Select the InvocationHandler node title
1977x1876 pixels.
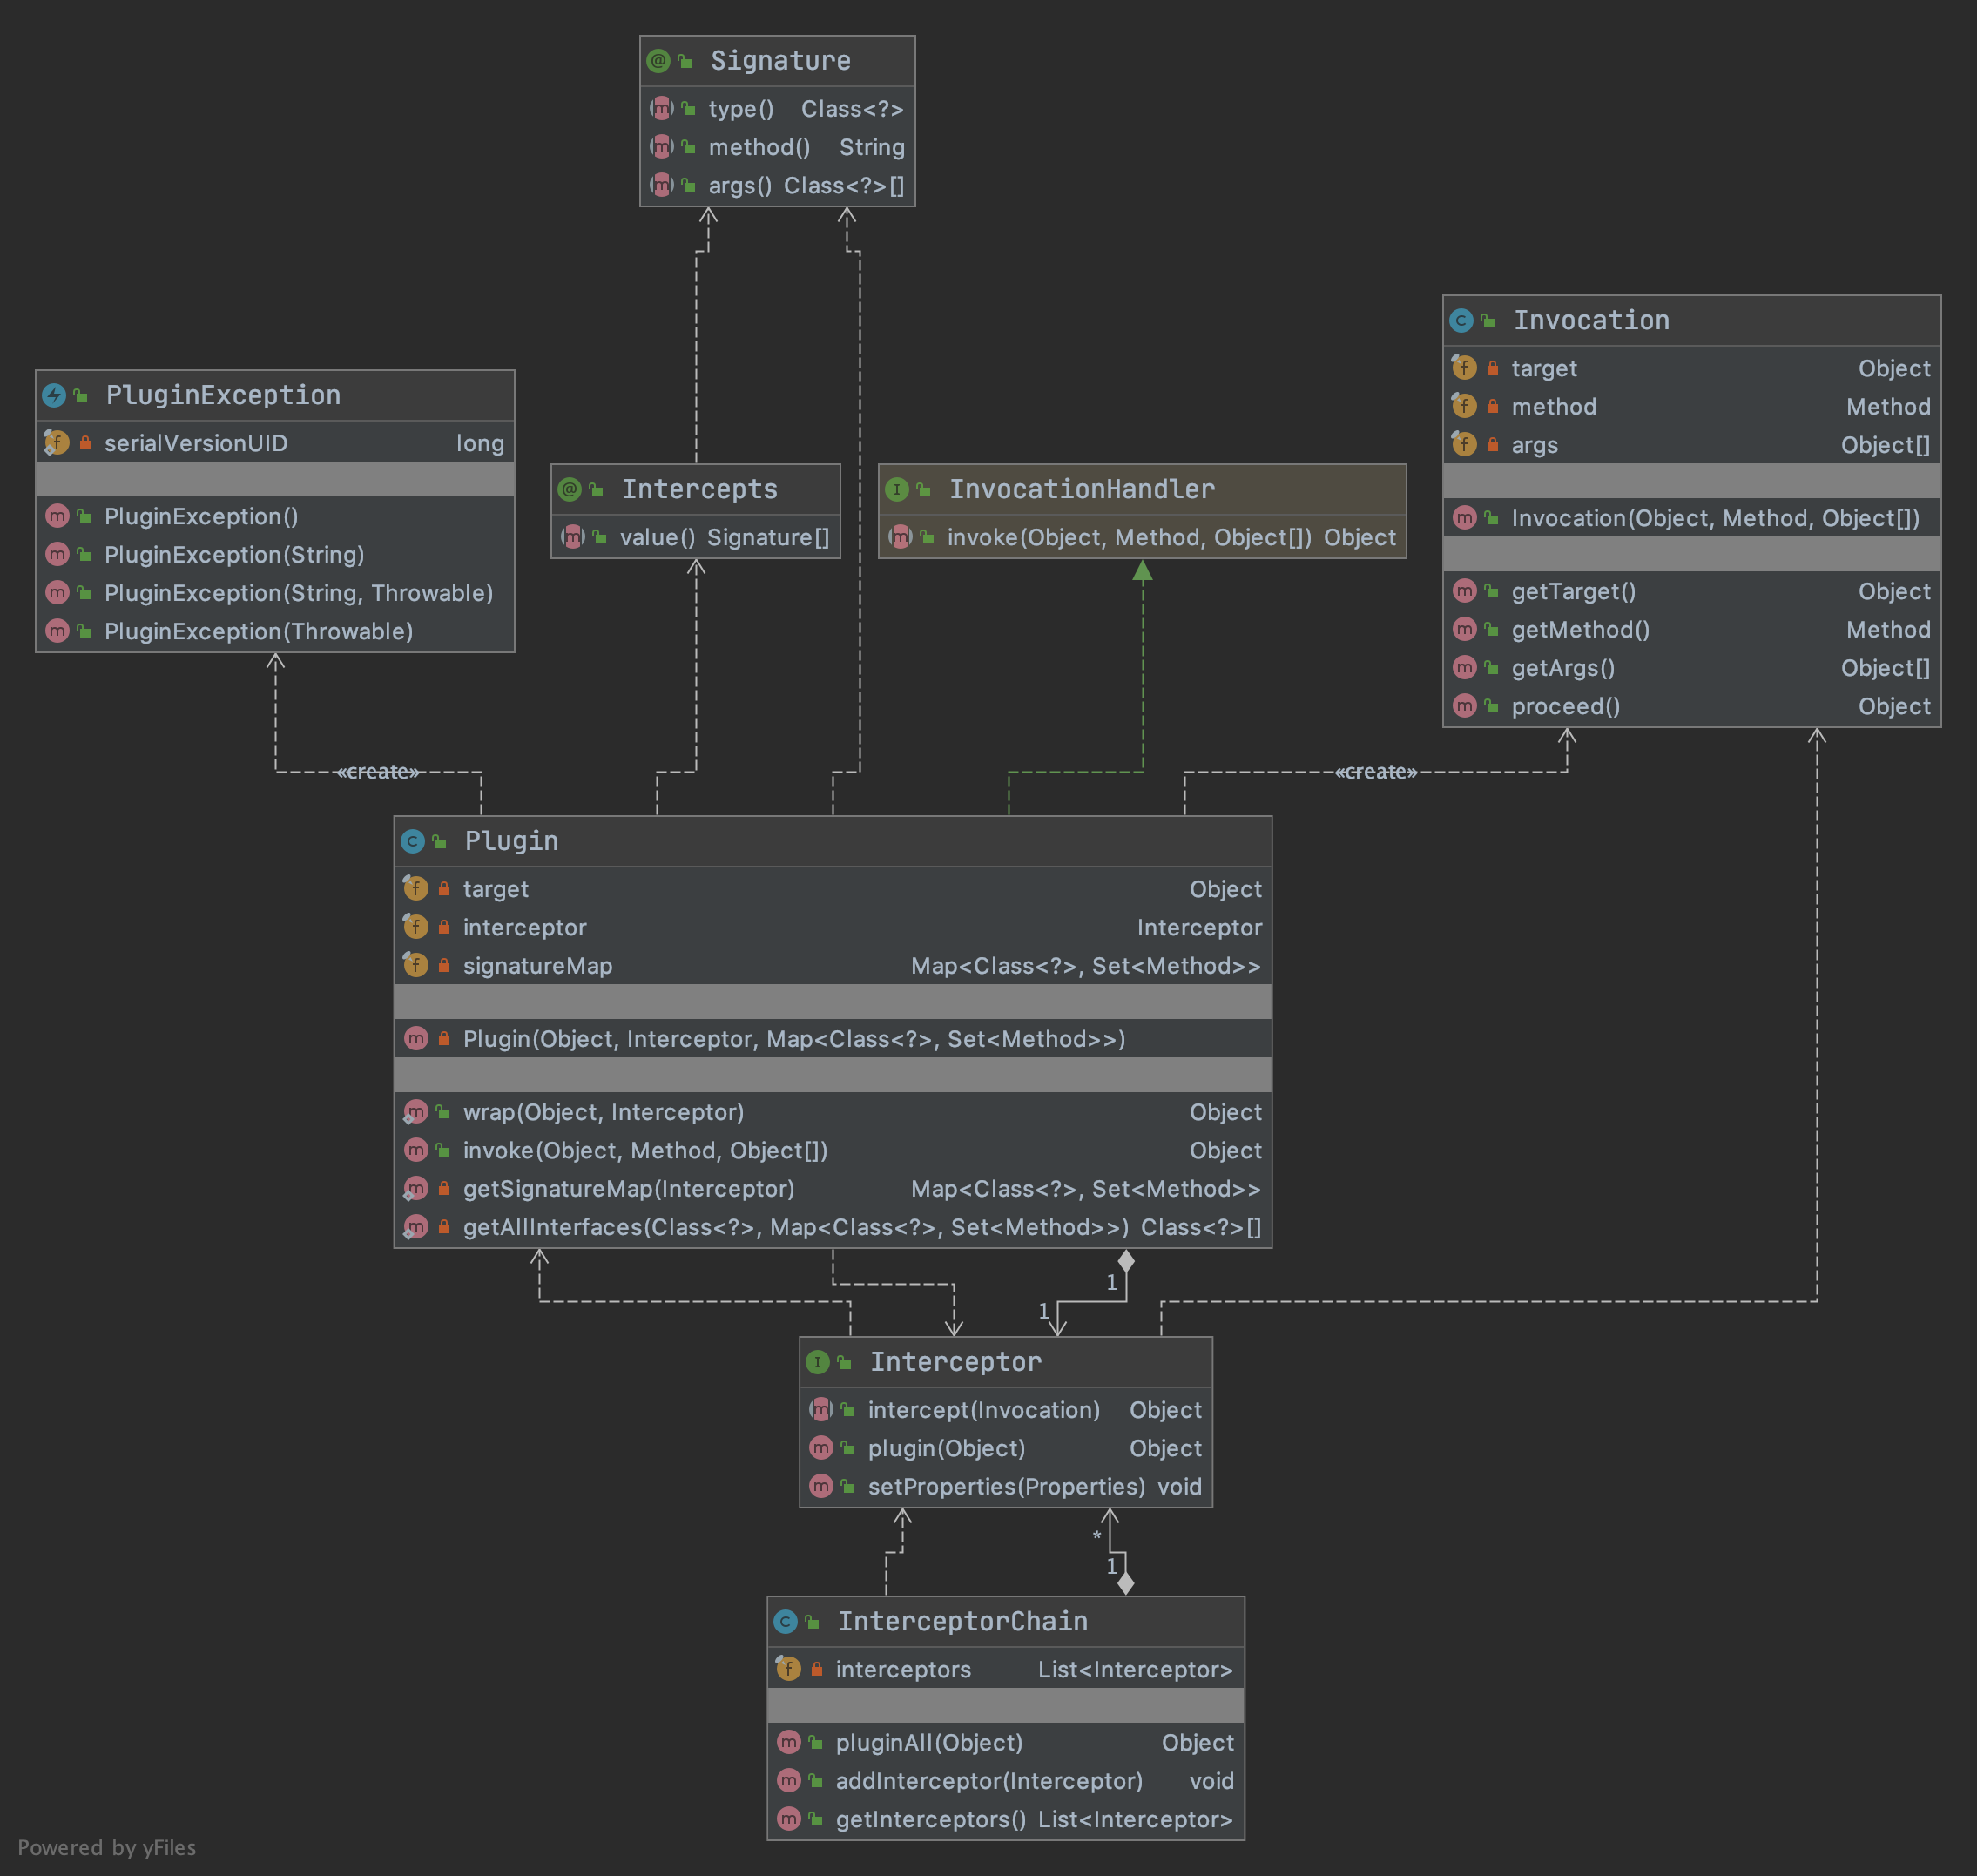pyautogui.click(x=1081, y=489)
